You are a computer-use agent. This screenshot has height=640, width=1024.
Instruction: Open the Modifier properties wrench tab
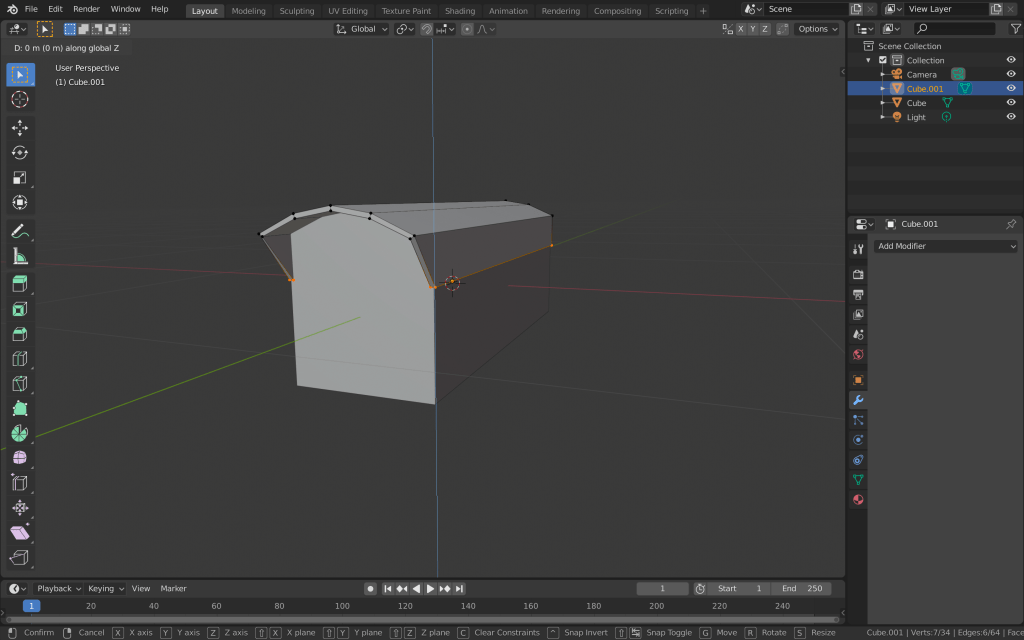click(x=858, y=400)
